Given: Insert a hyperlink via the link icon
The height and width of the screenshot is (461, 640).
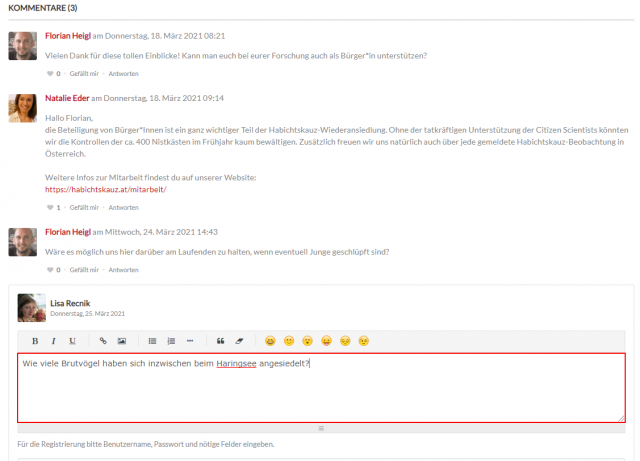Looking at the screenshot, I should (x=103, y=341).
